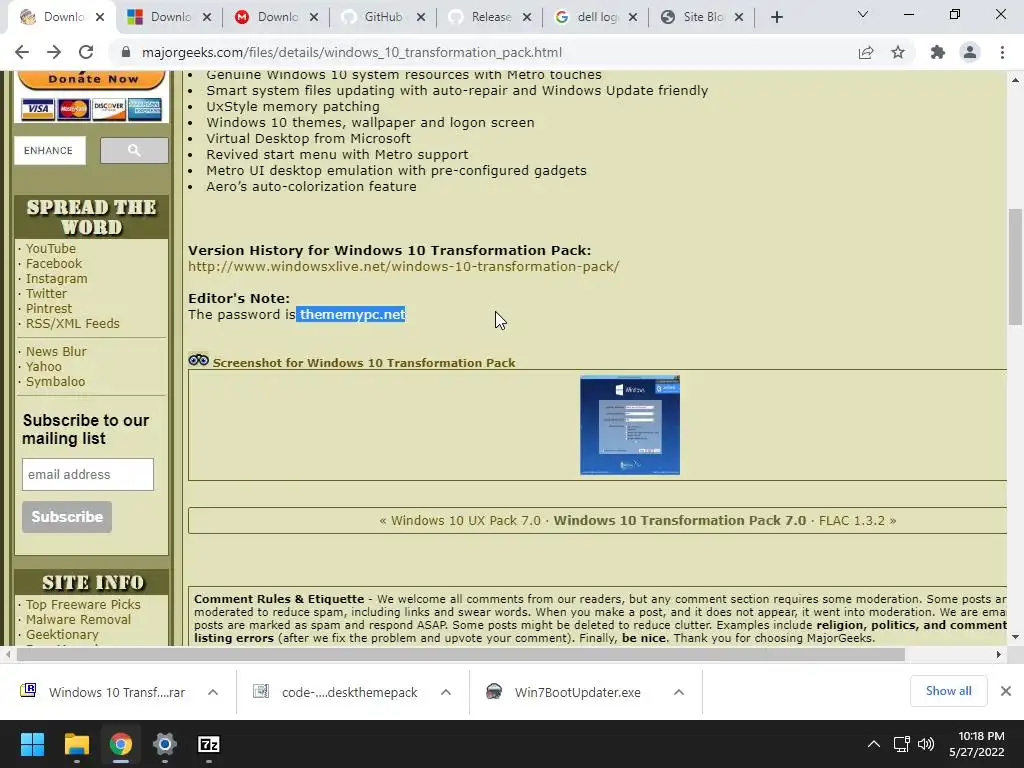
Task: Open the Facebook sidebar link
Action: pyautogui.click(x=54, y=264)
